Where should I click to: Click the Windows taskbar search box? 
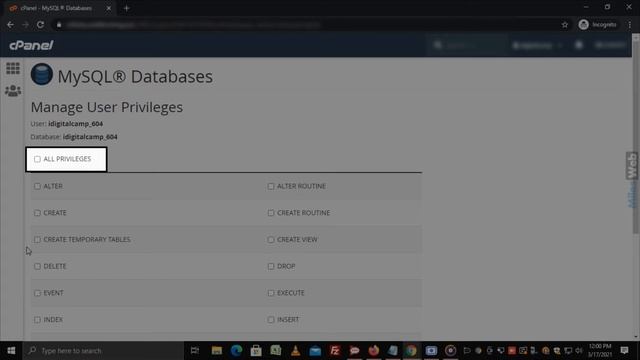coord(103,351)
